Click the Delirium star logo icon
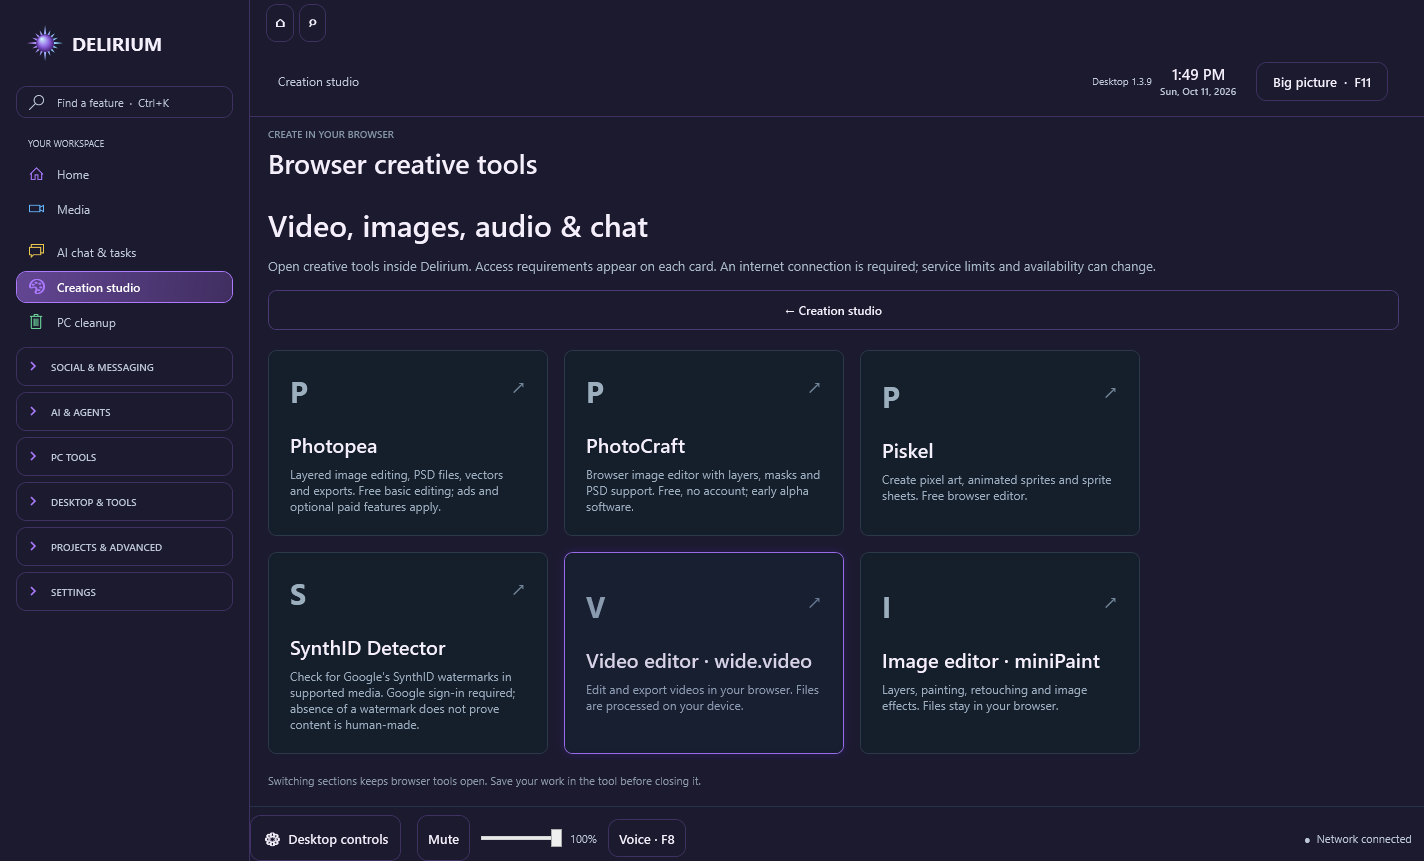 click(45, 43)
